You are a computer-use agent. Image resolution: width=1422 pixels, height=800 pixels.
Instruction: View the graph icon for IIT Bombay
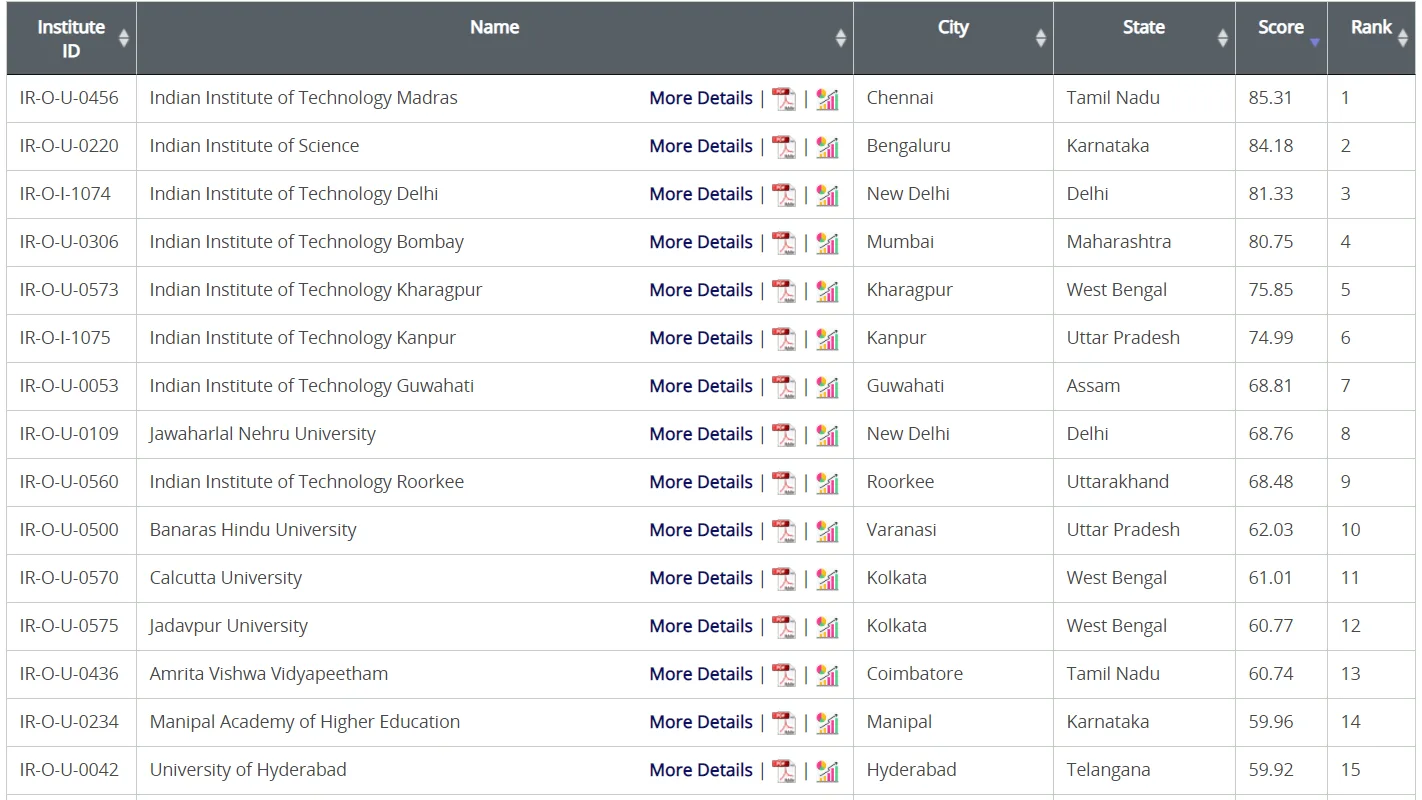(827, 243)
